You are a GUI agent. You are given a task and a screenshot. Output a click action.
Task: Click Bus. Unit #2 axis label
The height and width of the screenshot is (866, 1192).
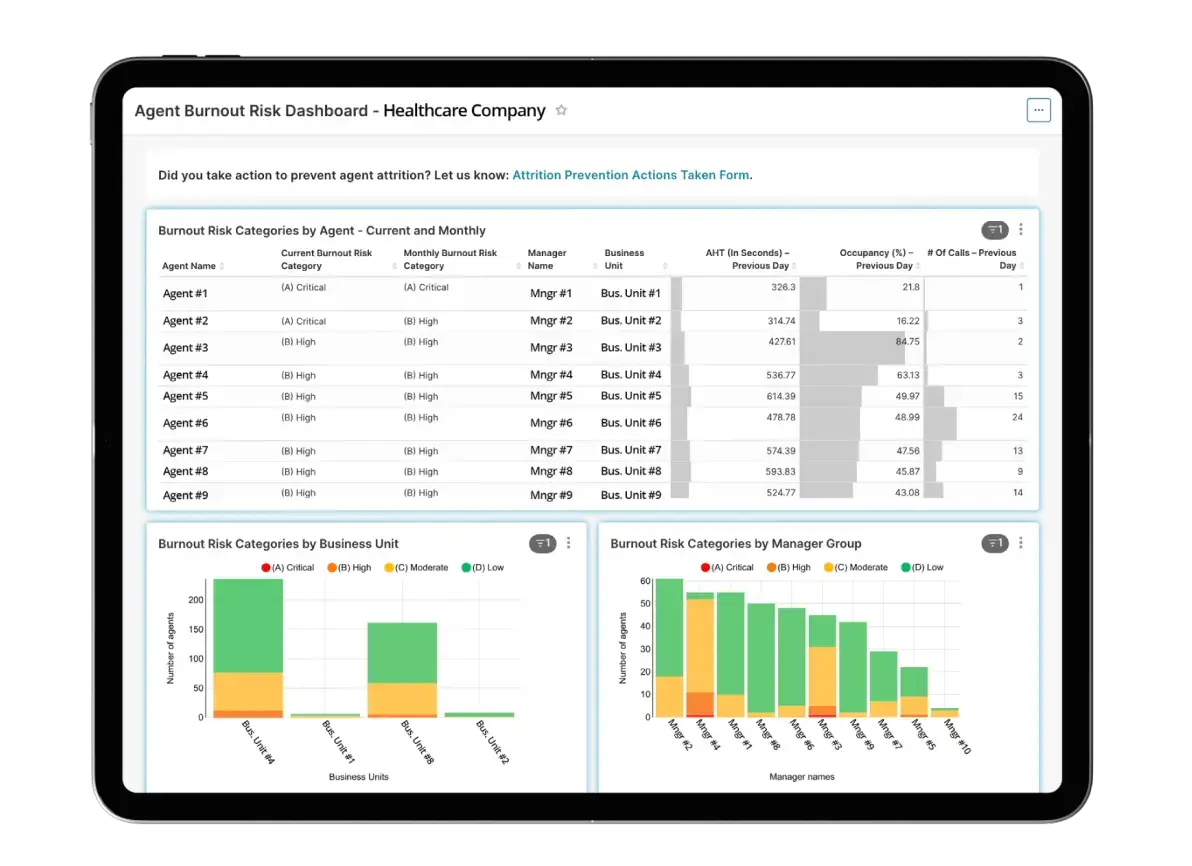493,741
